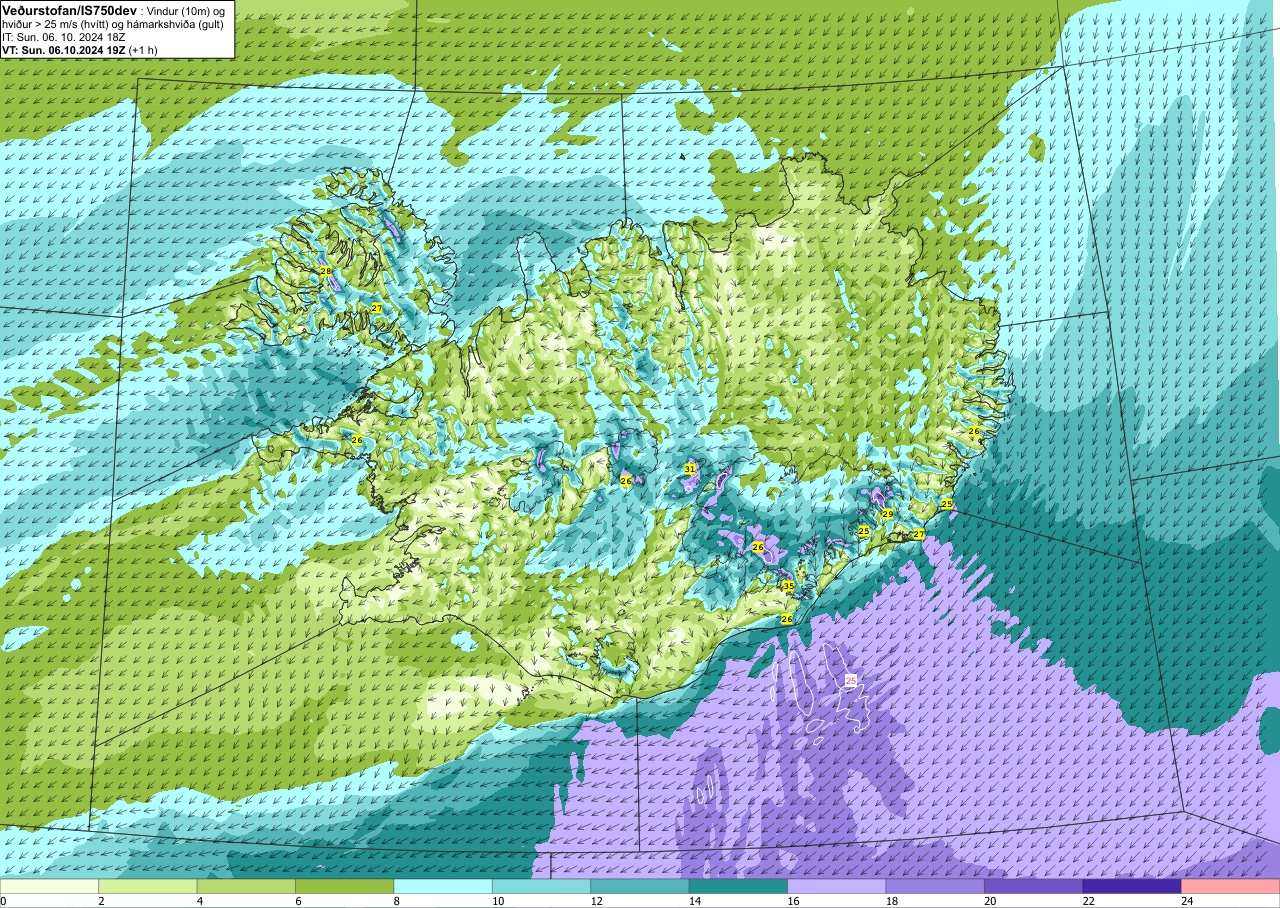This screenshot has width=1280, height=908.
Task: Click the yellow gust label '31'
Action: [x=689, y=469]
